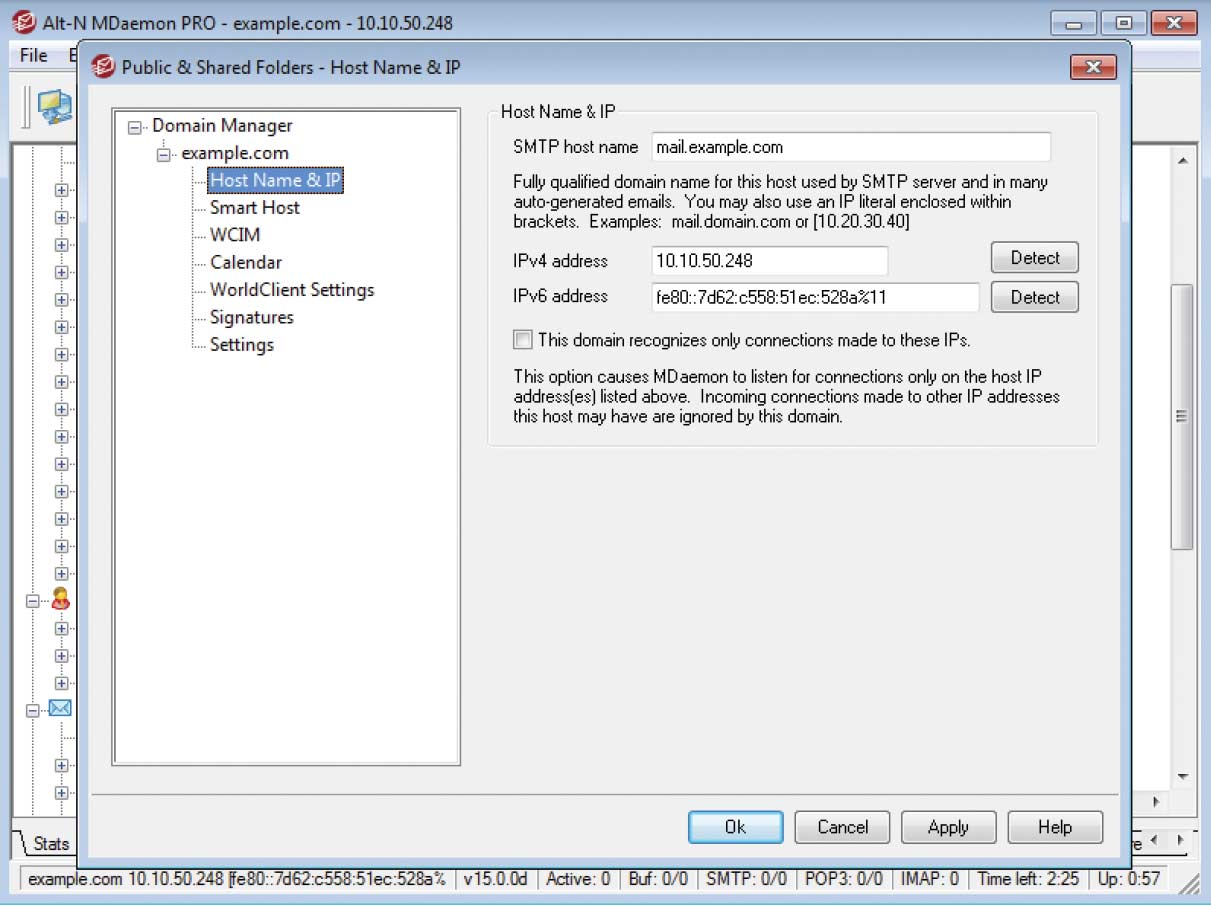Click the SMTP host name field
This screenshot has height=906, width=1211.
(851, 147)
